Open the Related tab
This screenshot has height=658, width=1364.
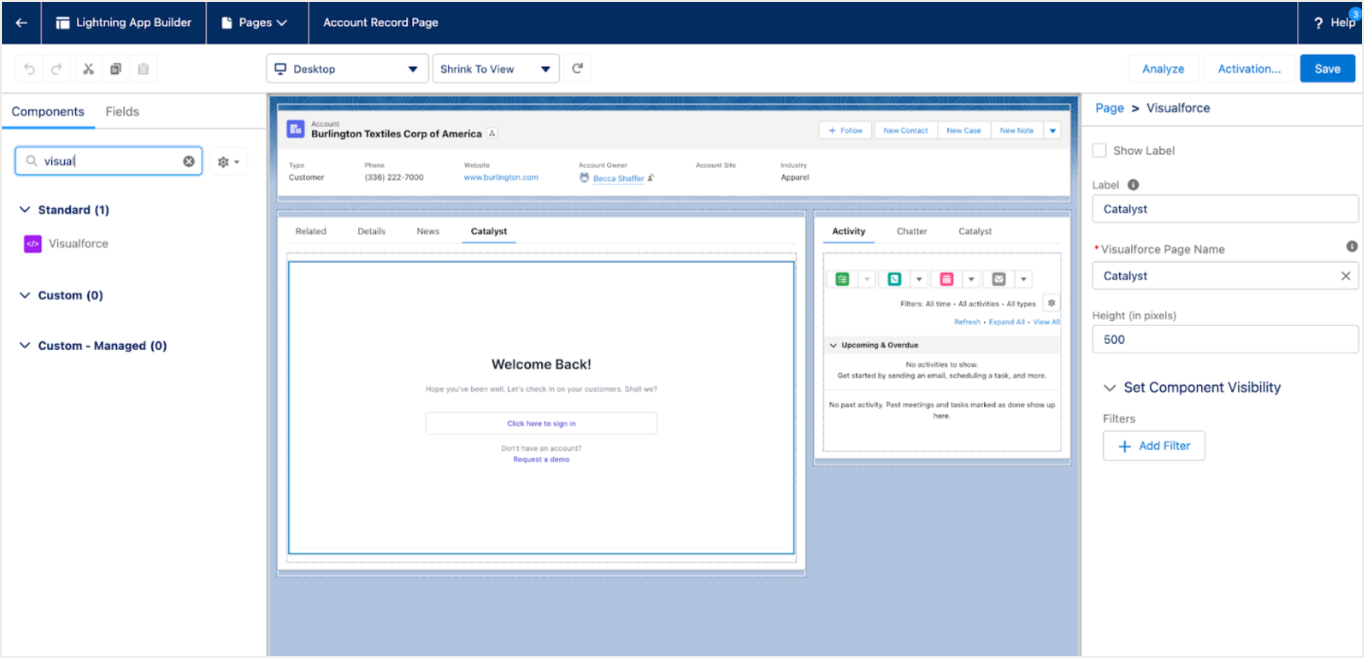click(310, 231)
